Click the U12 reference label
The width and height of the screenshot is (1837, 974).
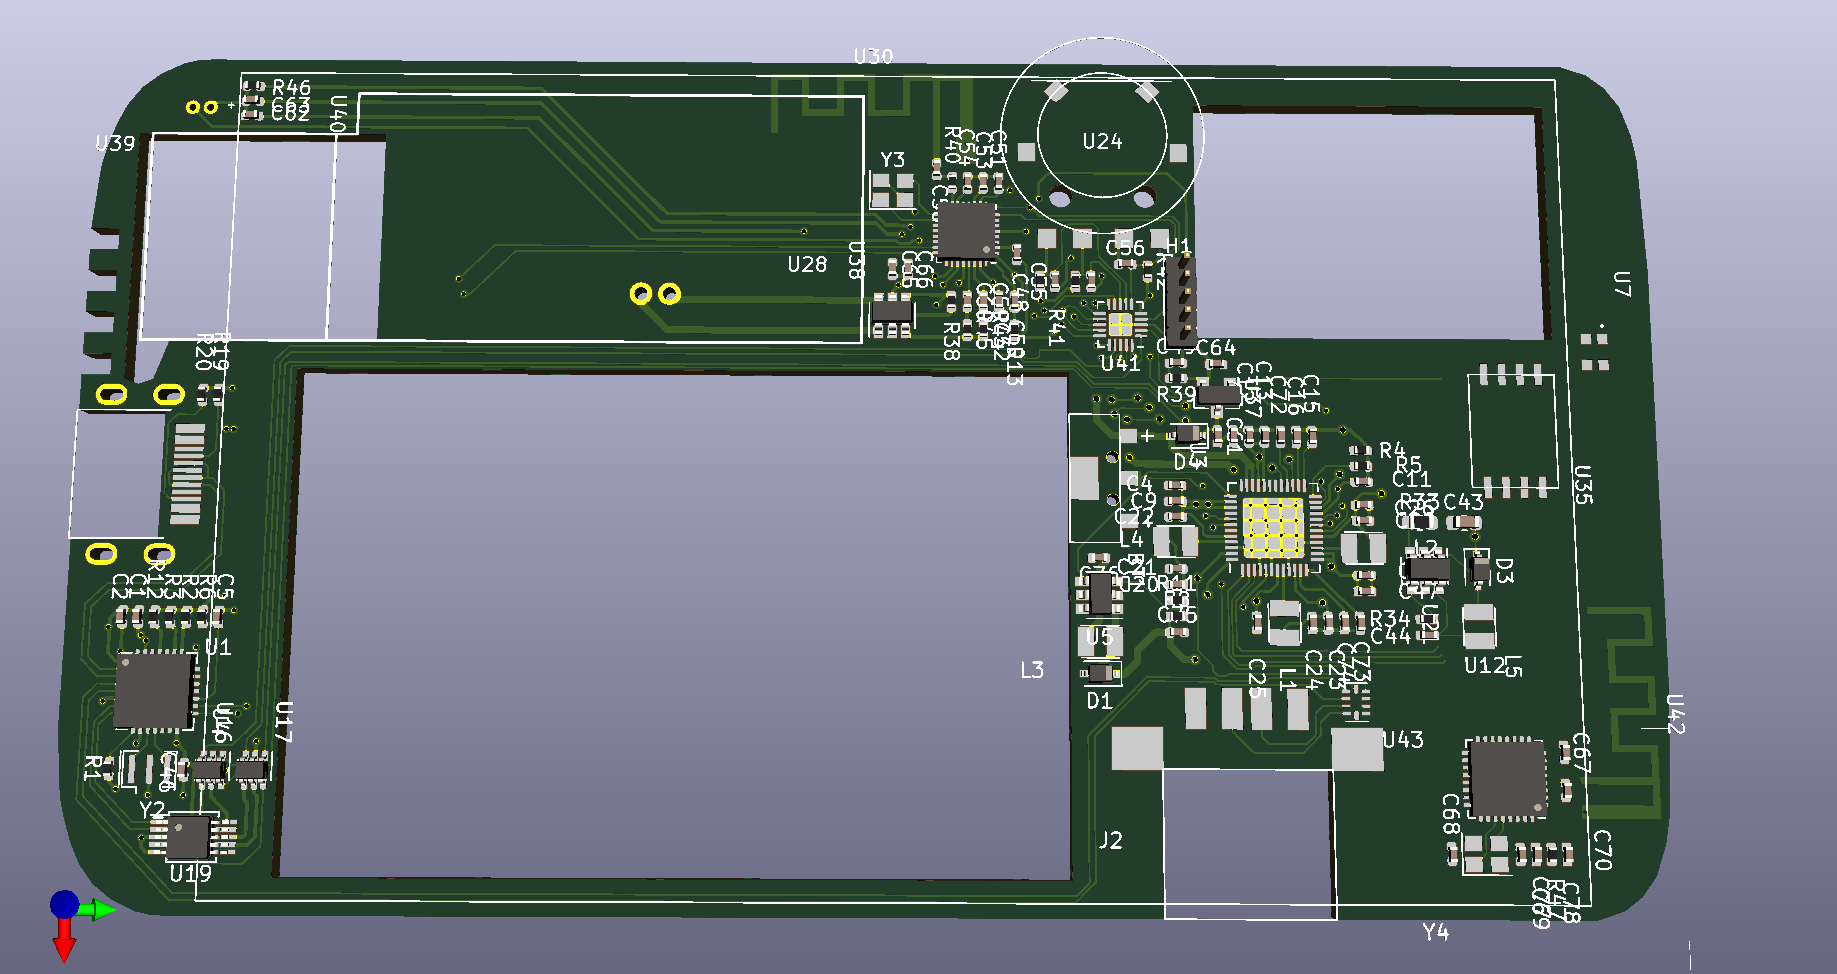(1484, 665)
